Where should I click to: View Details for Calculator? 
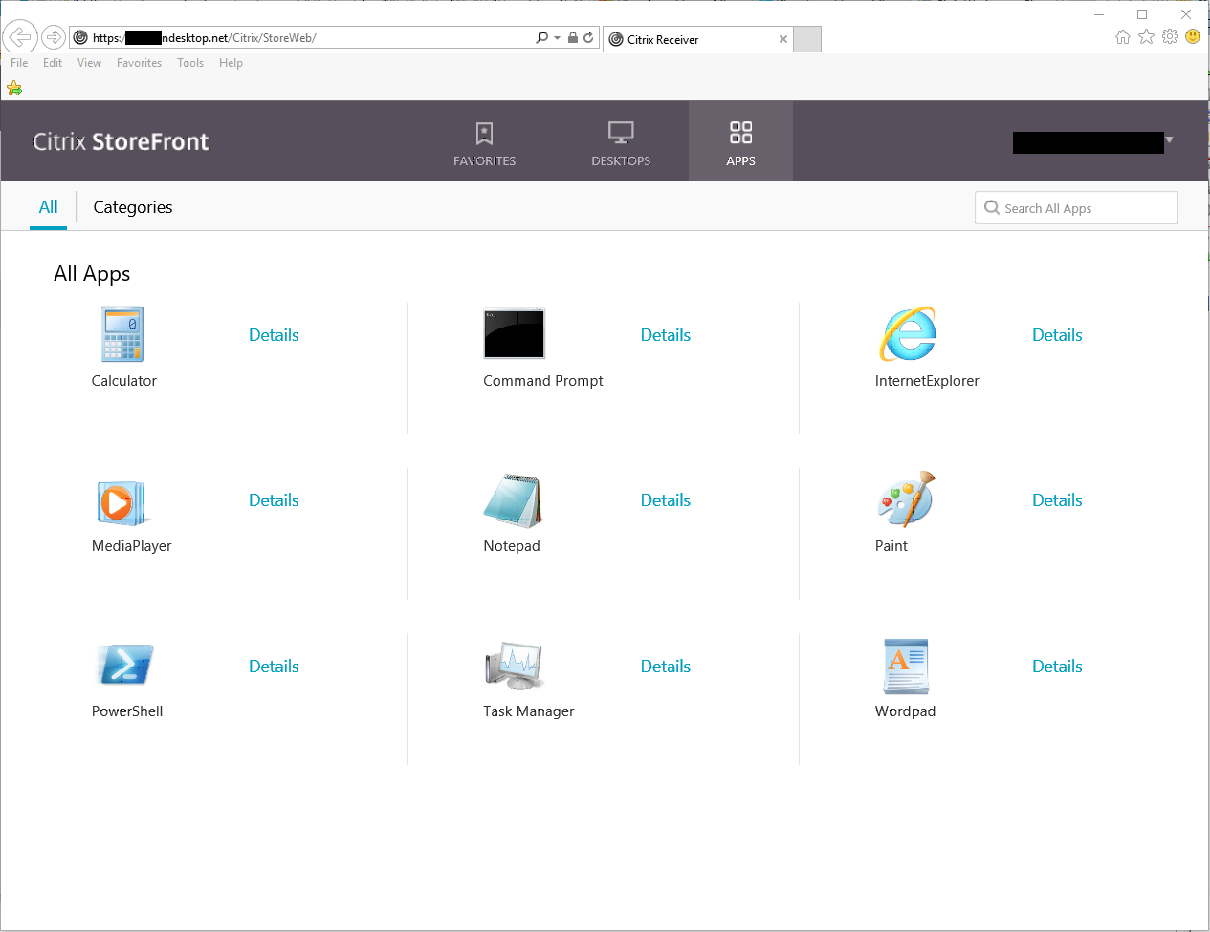[x=274, y=335]
